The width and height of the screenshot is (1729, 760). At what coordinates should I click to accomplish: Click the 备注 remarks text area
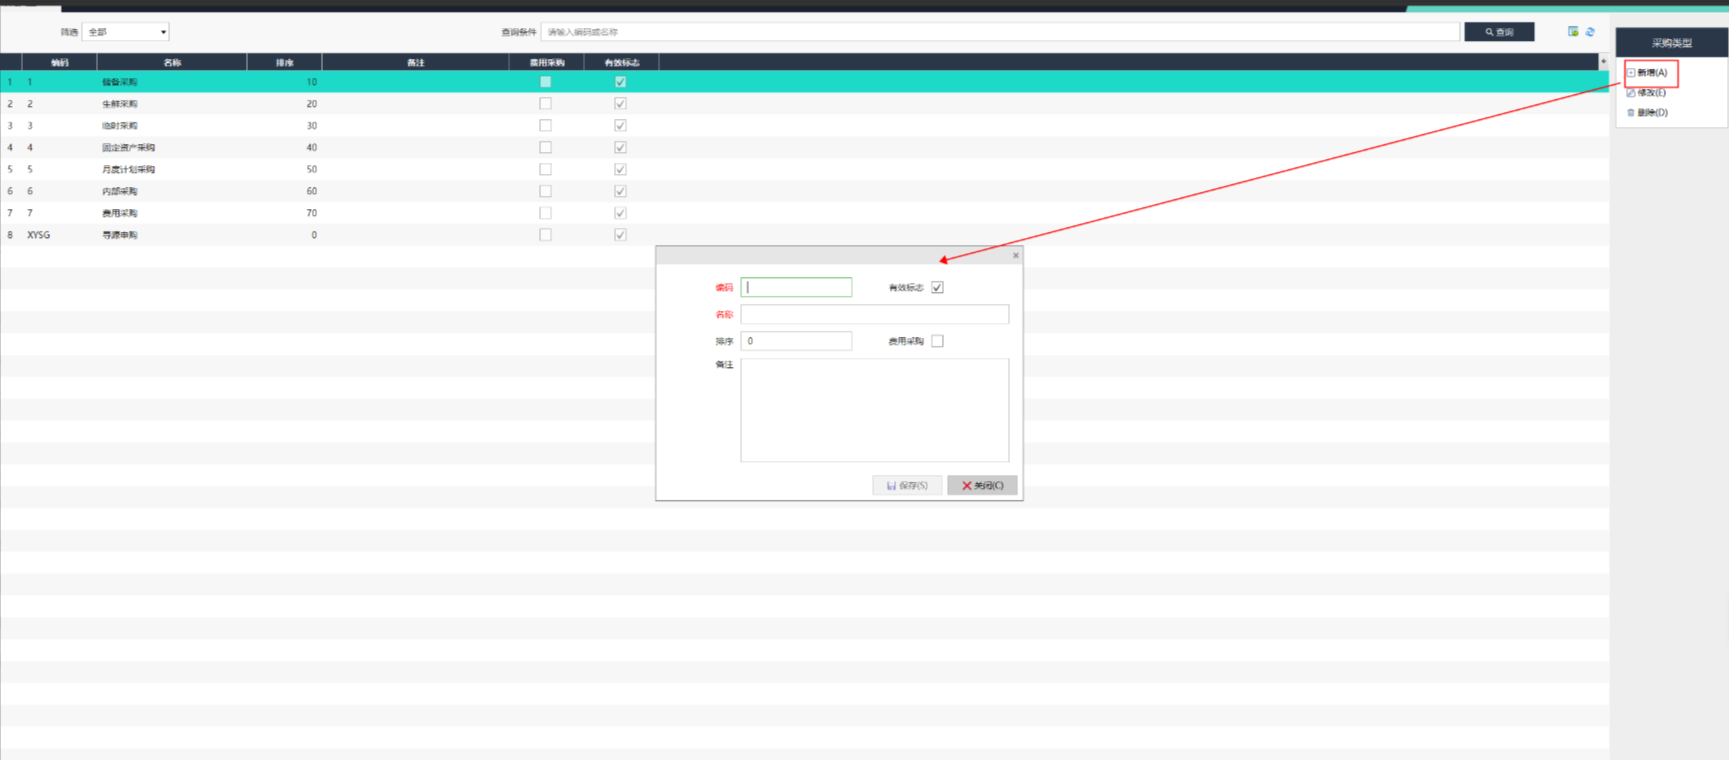[874, 410]
